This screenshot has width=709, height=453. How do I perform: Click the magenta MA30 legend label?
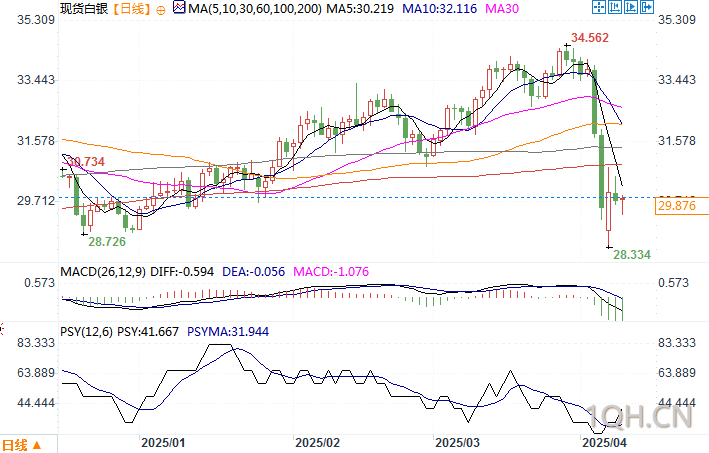point(502,9)
